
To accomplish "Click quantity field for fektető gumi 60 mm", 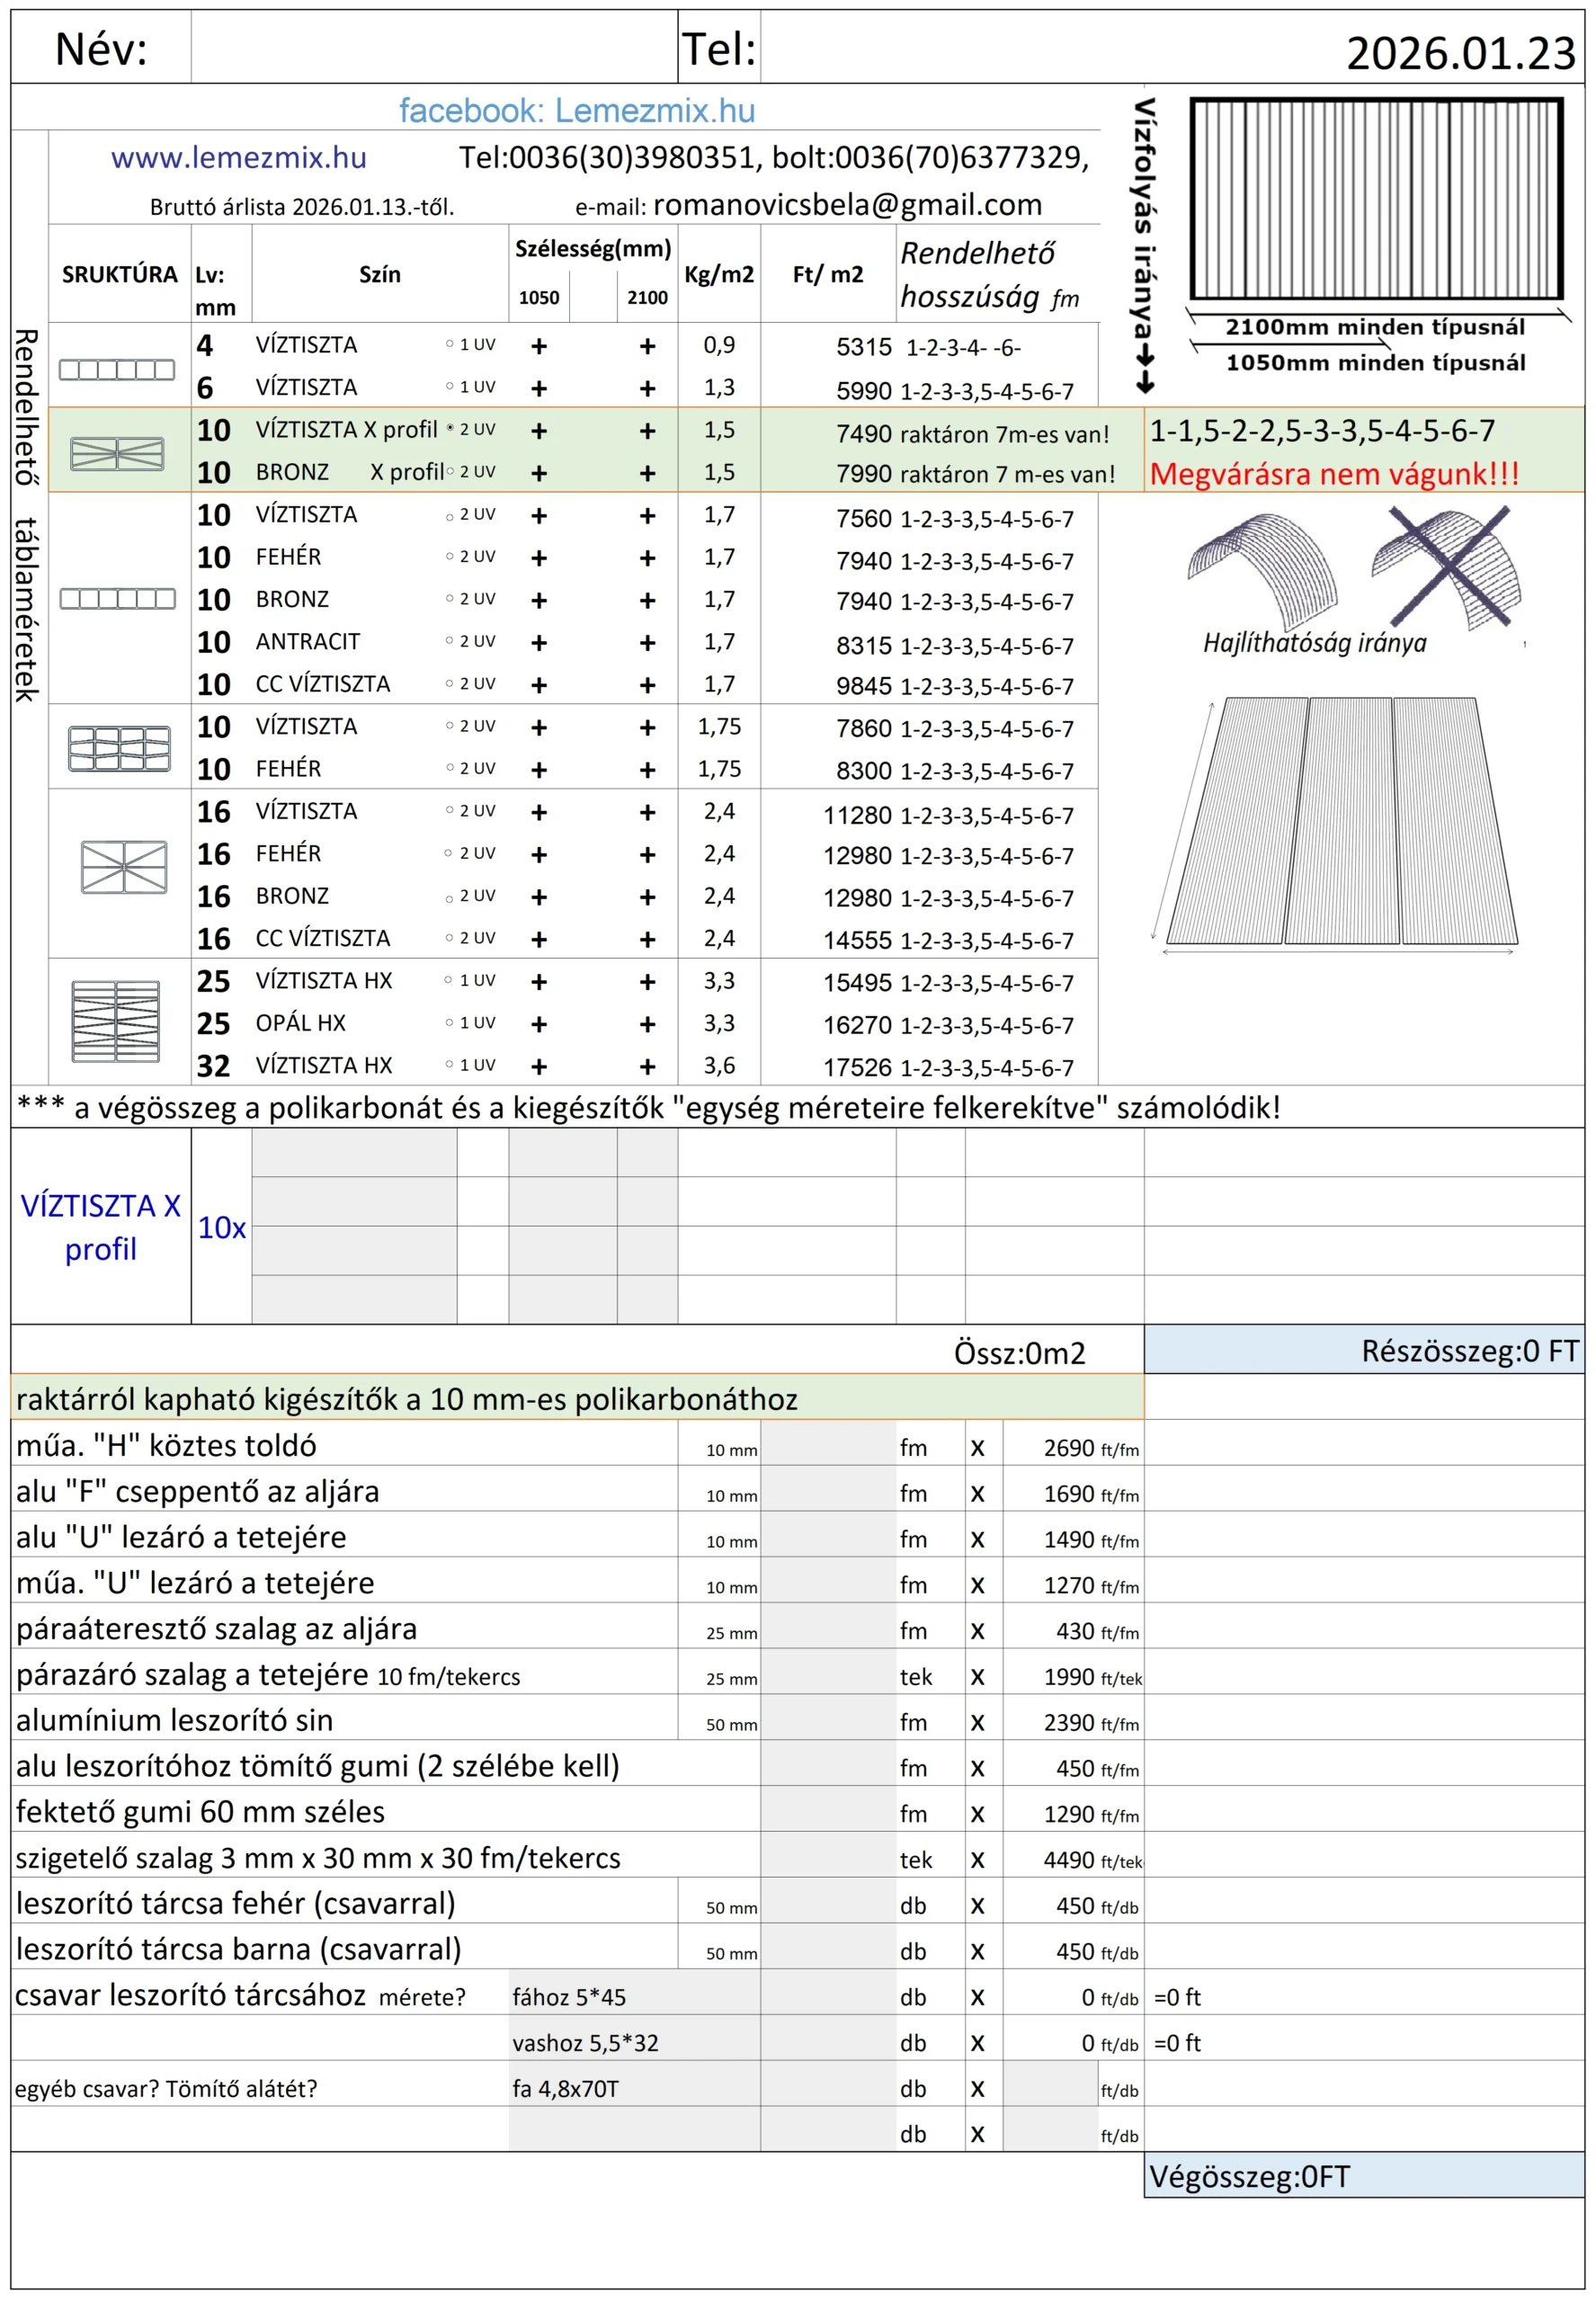I will point(827,1814).
